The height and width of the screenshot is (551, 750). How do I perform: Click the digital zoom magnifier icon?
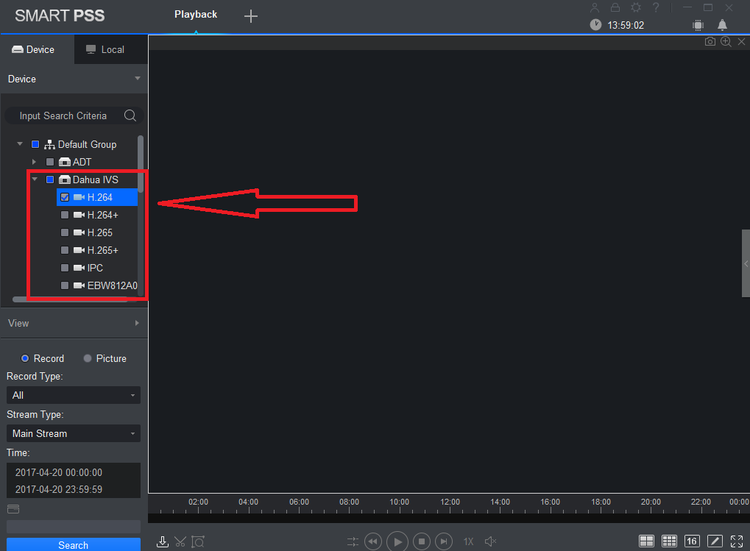tap(726, 42)
